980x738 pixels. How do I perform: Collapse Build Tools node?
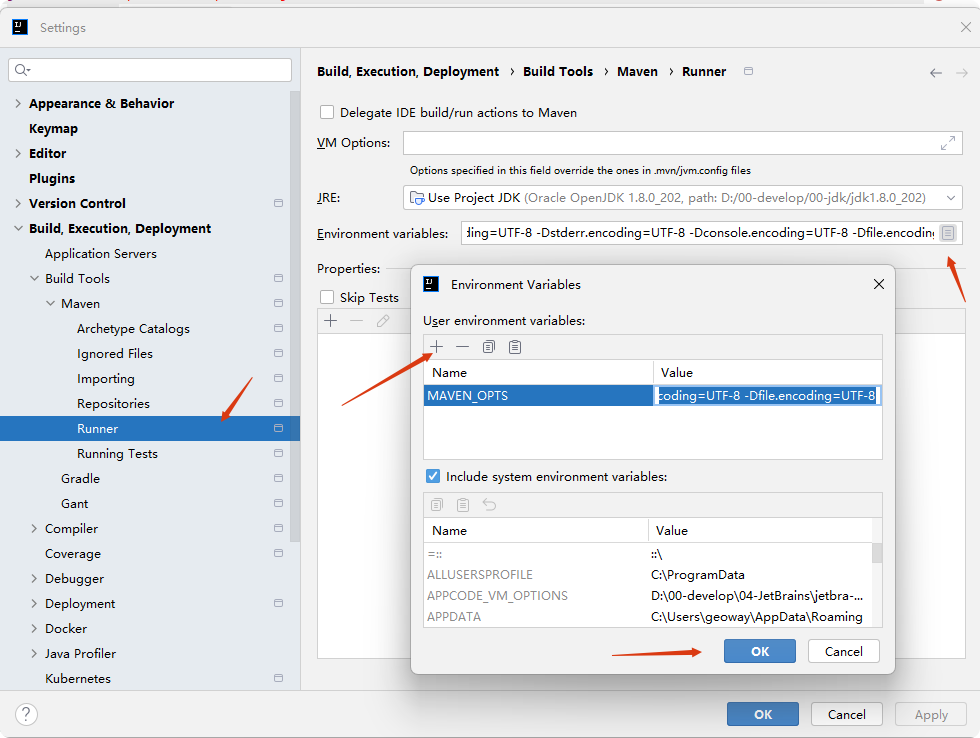pyautogui.click(x=34, y=278)
